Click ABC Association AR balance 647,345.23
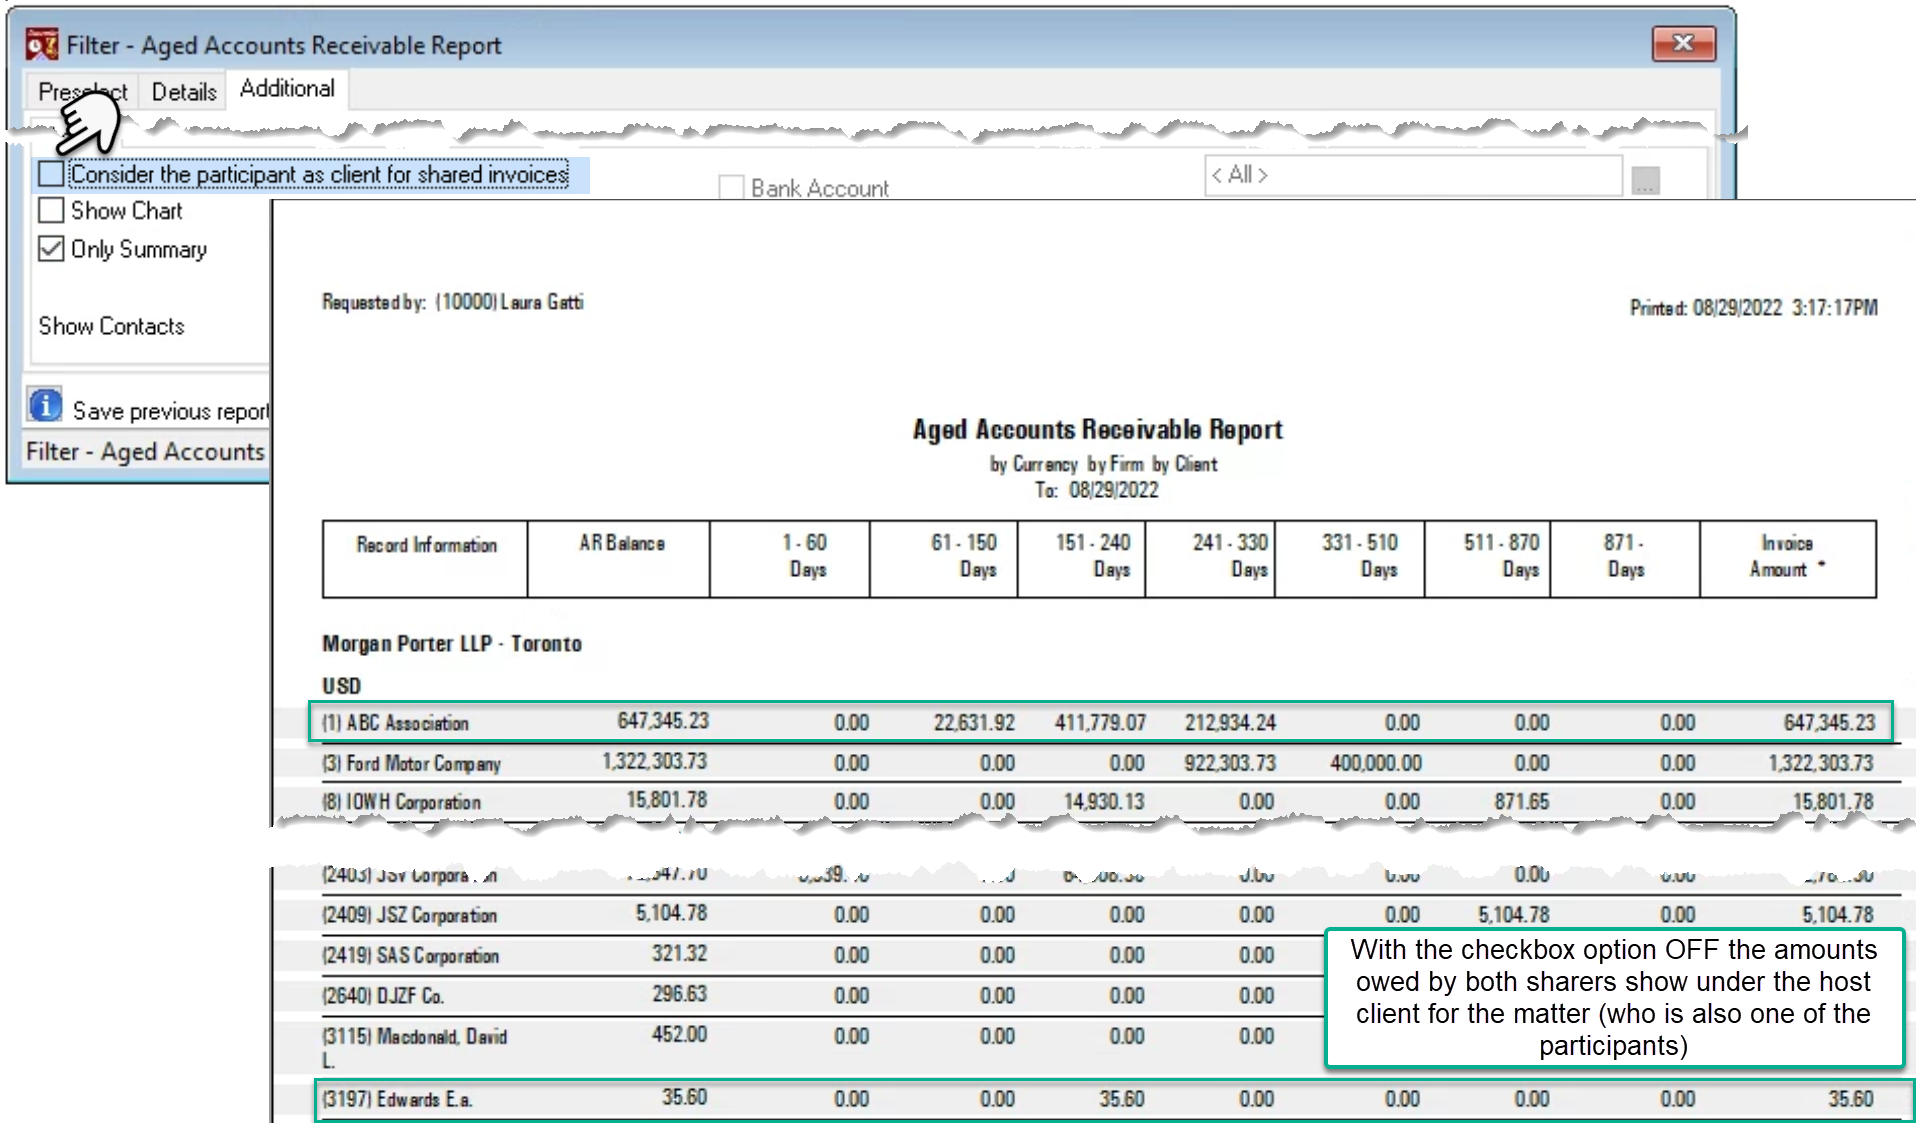 tap(662, 721)
